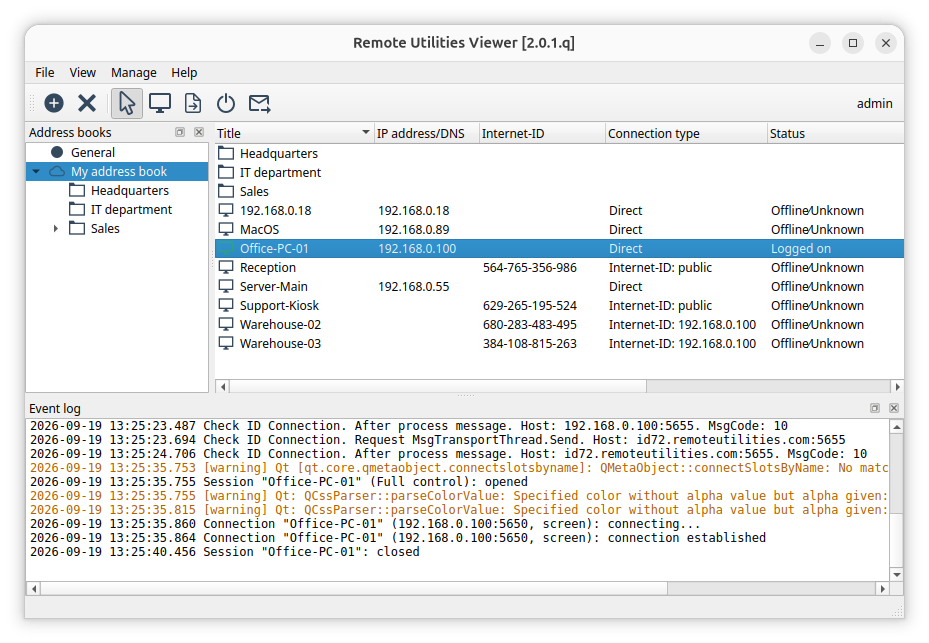Click Sales folder icon in list
The height and width of the screenshot is (643, 929).
pos(226,191)
